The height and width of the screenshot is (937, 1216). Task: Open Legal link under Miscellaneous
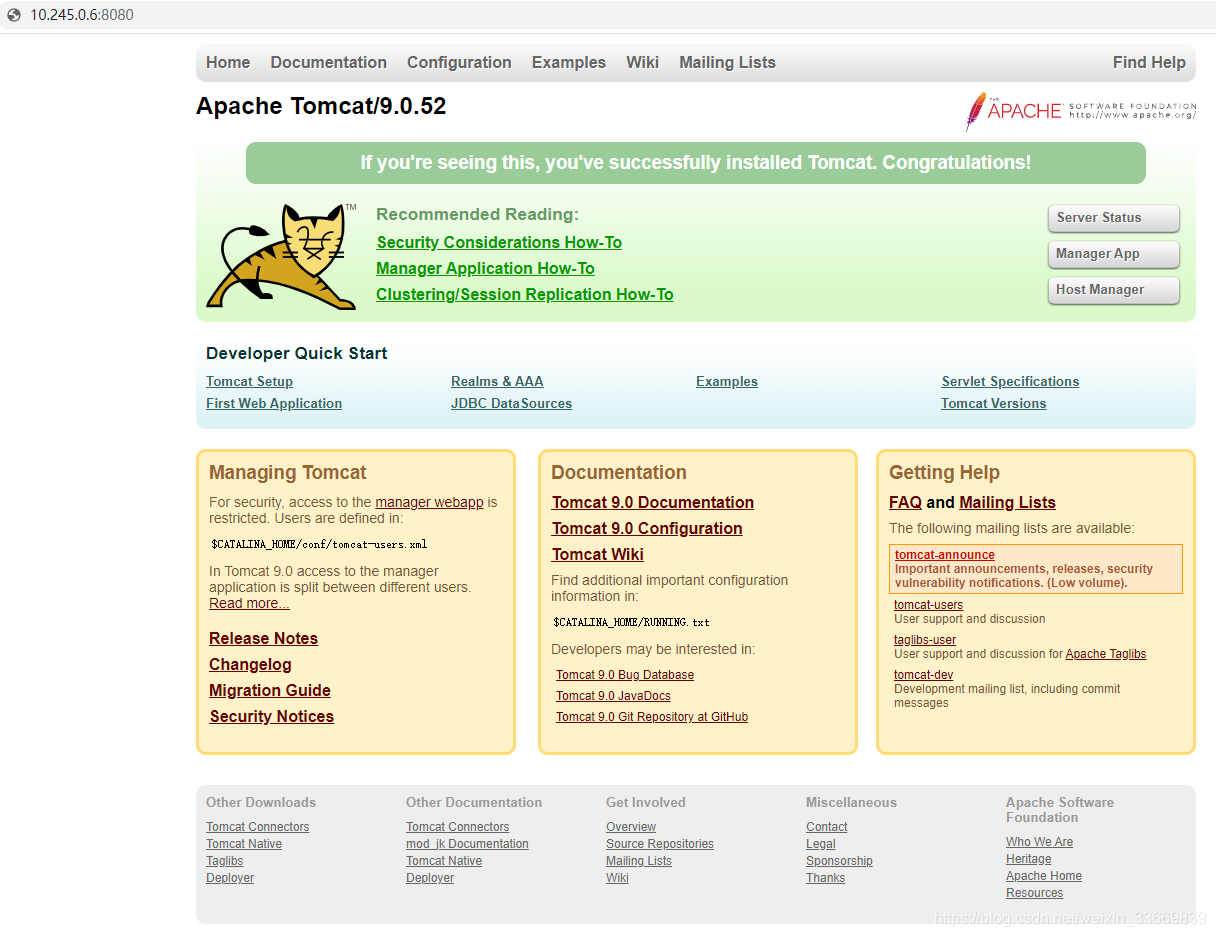(x=820, y=844)
